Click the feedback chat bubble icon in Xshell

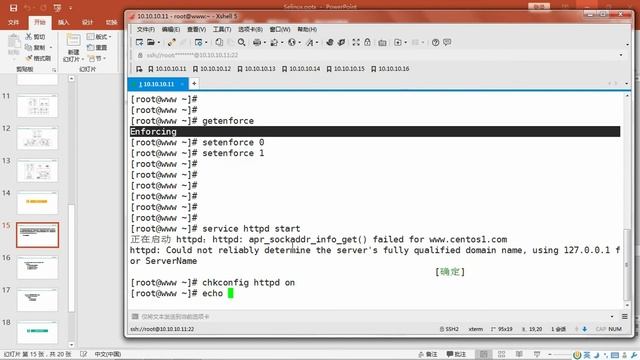tap(447, 42)
